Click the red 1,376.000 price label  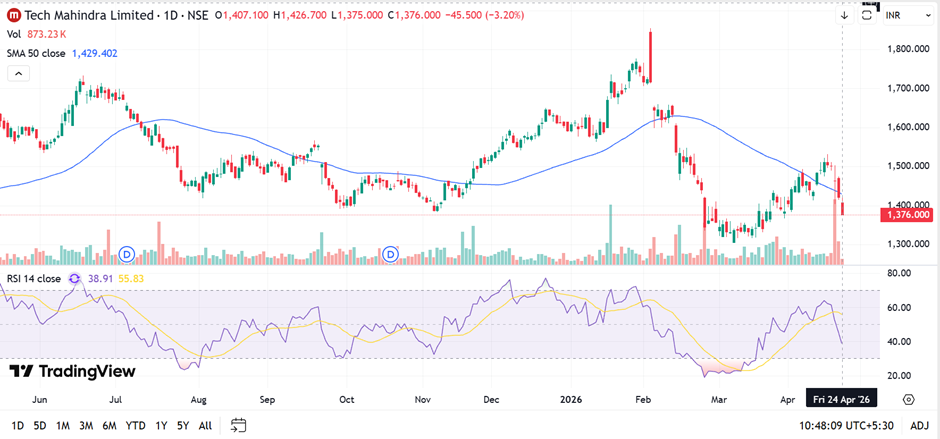[x=904, y=215]
